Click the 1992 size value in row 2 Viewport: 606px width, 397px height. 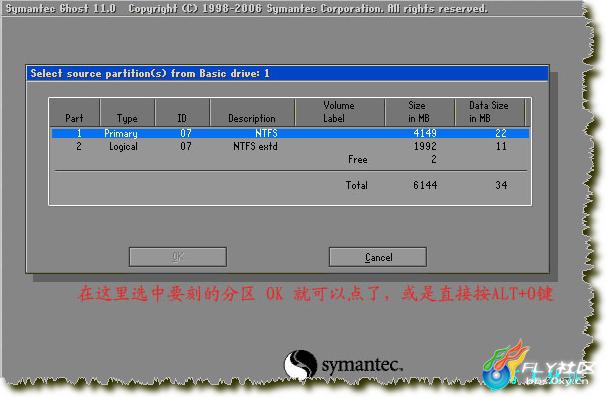425,147
